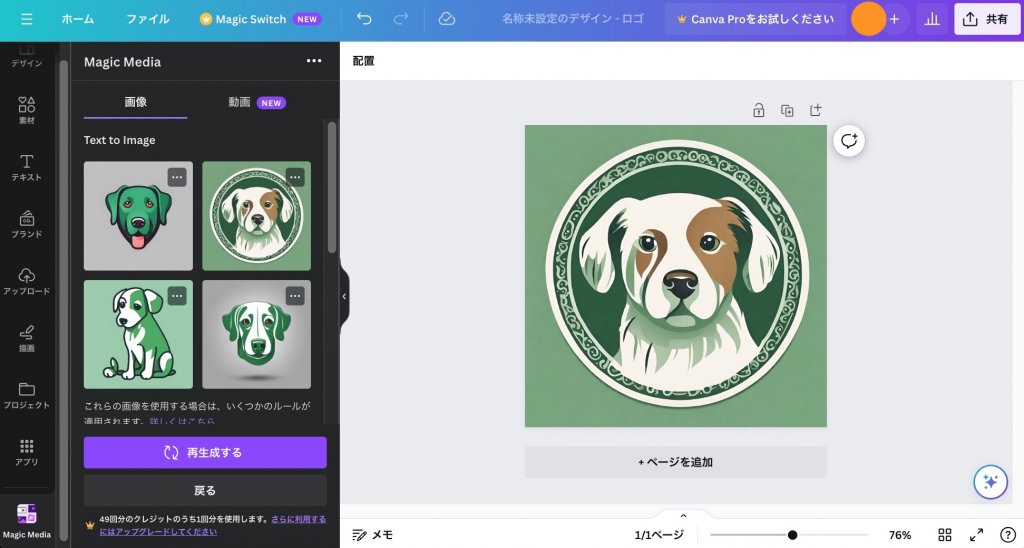The height and width of the screenshot is (548, 1024).
Task: Collapse the side panel arrow handle
Action: click(344, 296)
